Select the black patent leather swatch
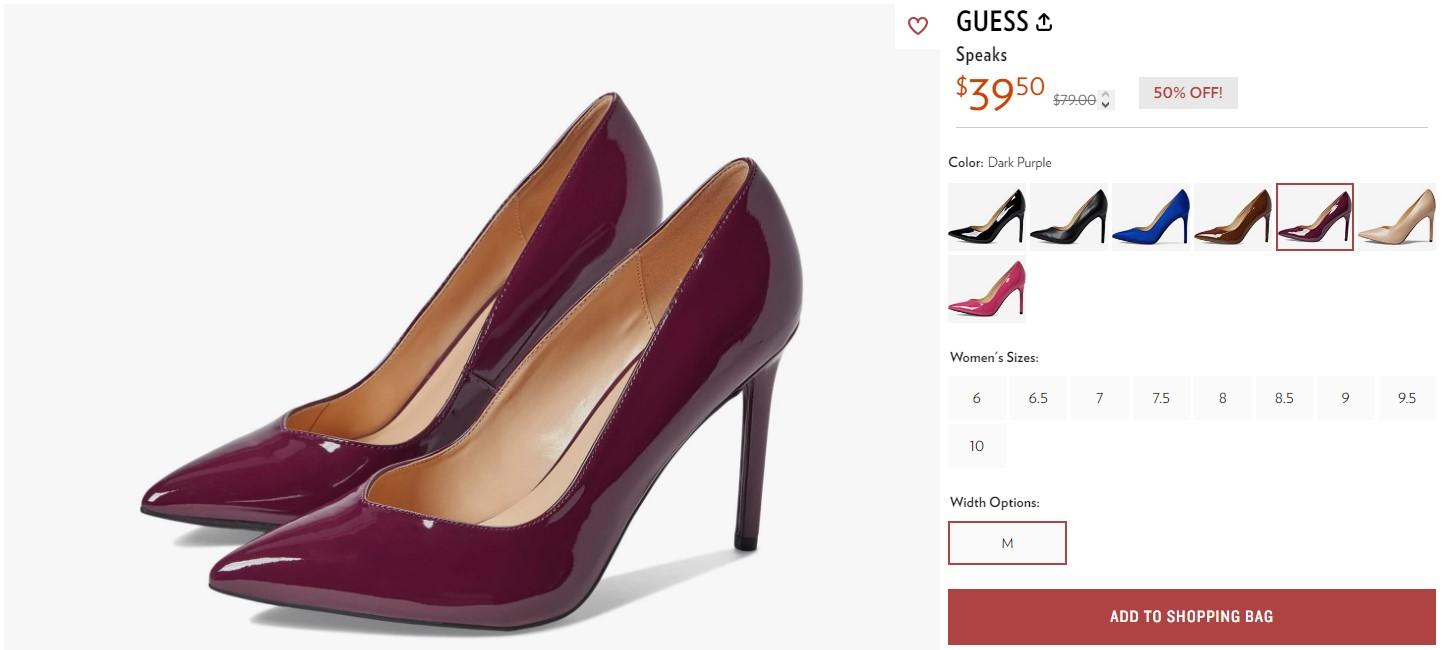This screenshot has height=650, width=1442. tap(986, 216)
